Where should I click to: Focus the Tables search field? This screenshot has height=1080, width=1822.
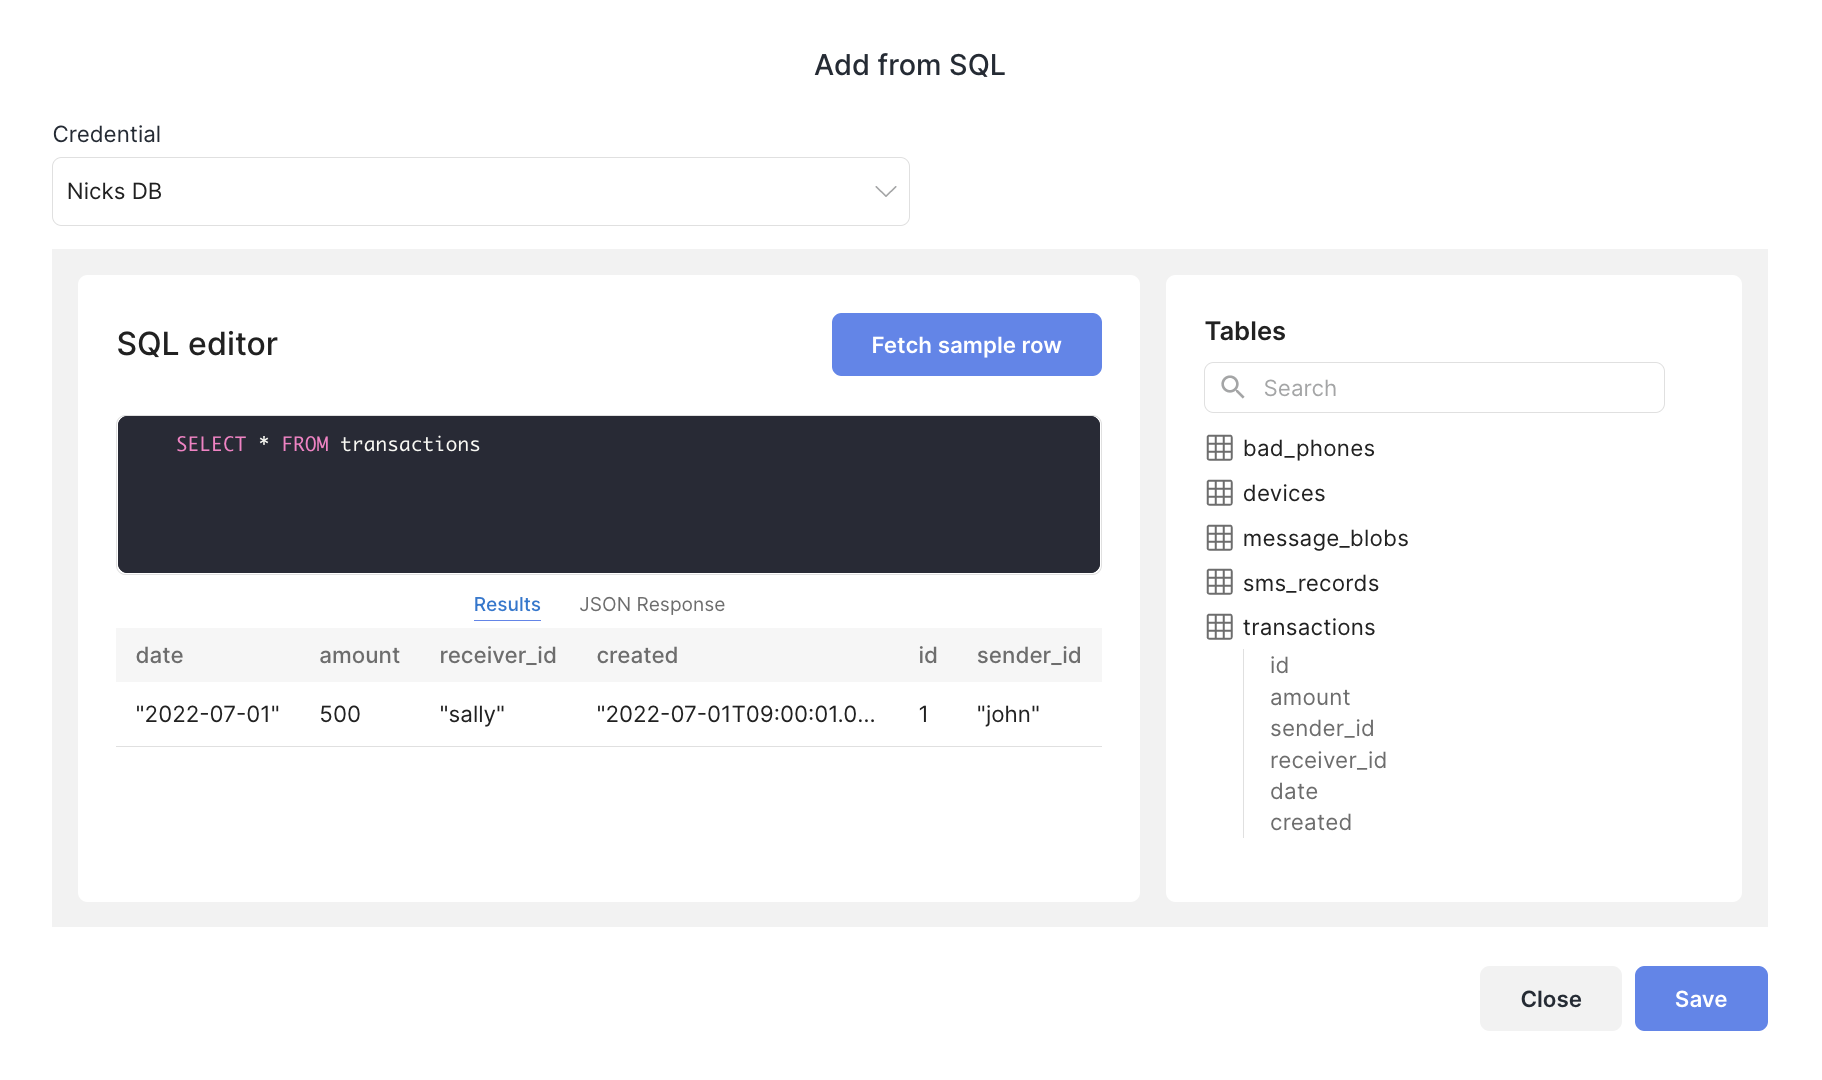1434,388
